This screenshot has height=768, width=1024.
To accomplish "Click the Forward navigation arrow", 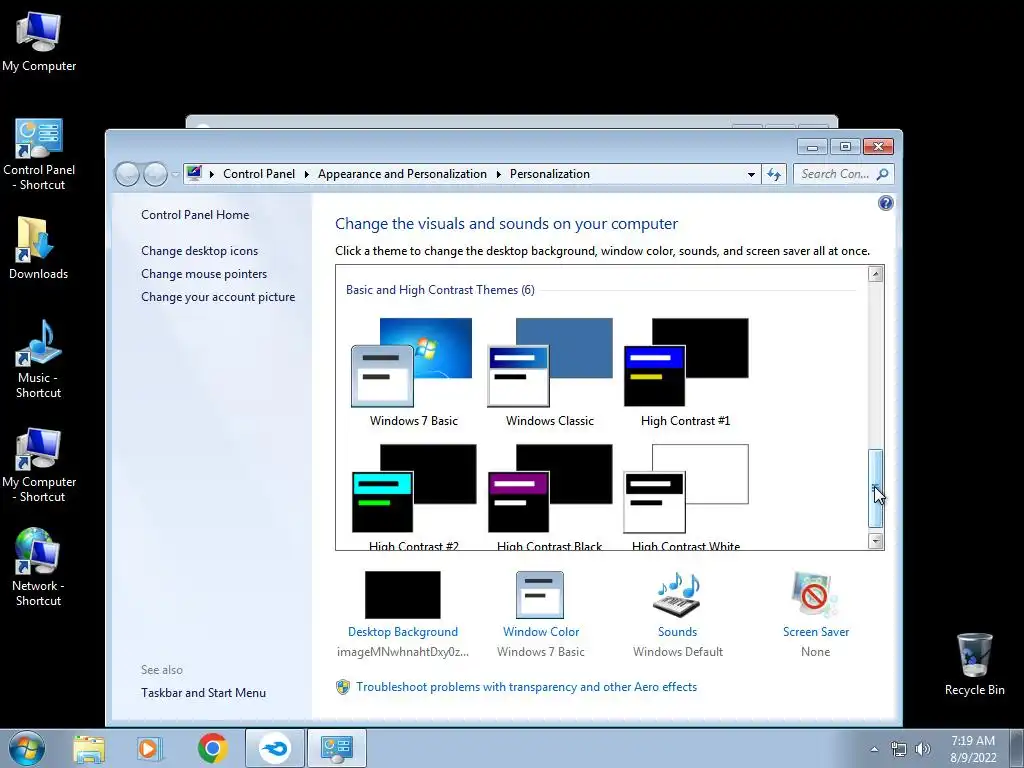I will (155, 174).
